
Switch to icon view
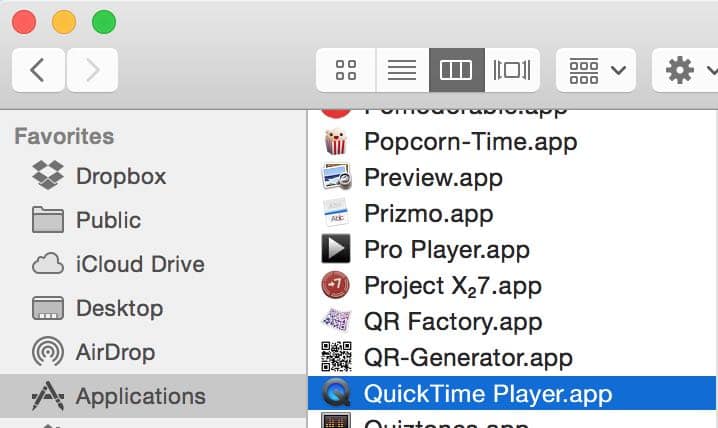(346, 70)
